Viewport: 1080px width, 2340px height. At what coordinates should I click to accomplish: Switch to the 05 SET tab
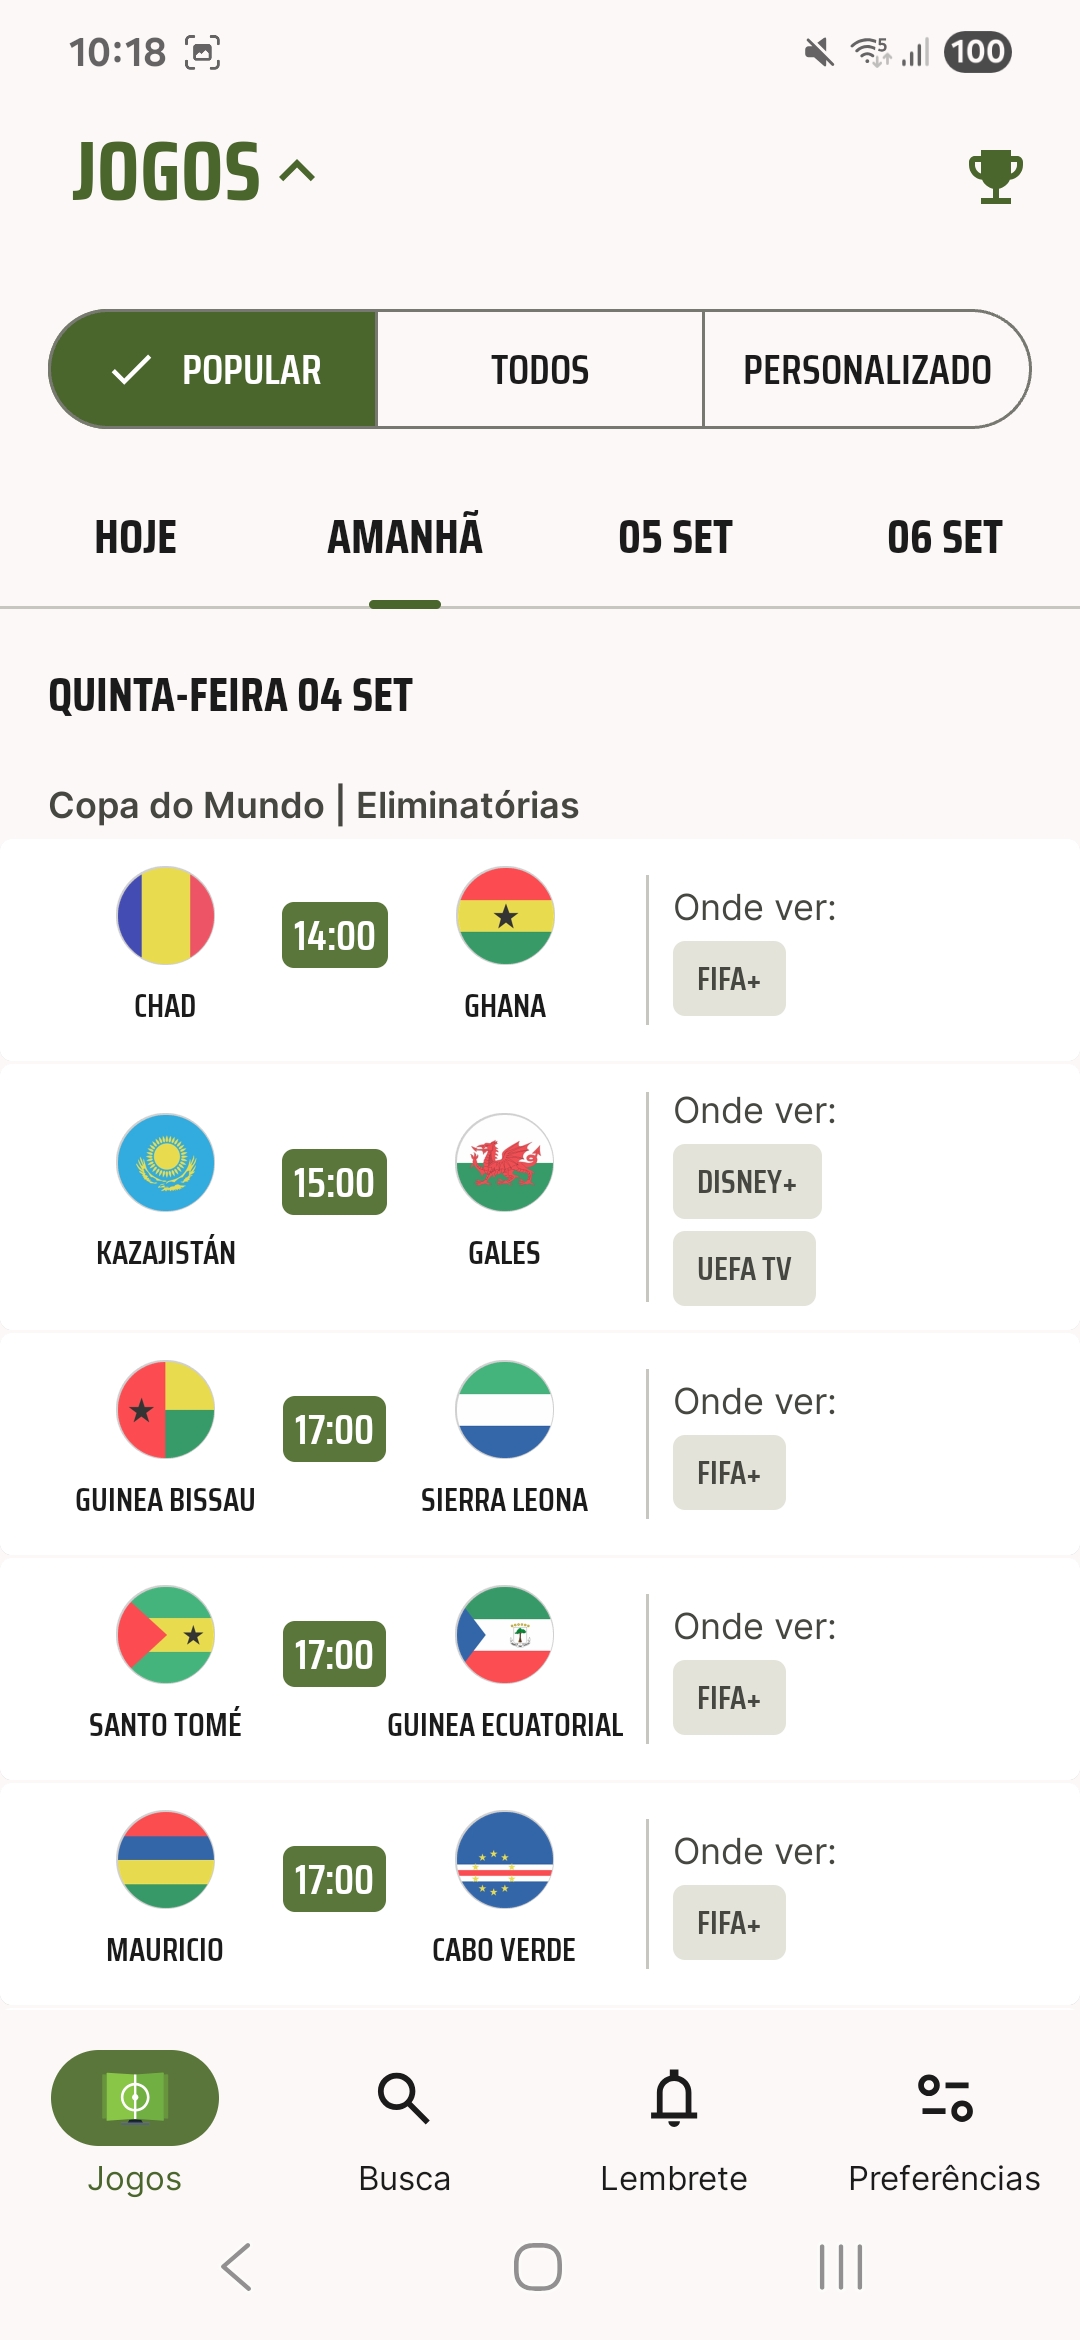click(675, 537)
